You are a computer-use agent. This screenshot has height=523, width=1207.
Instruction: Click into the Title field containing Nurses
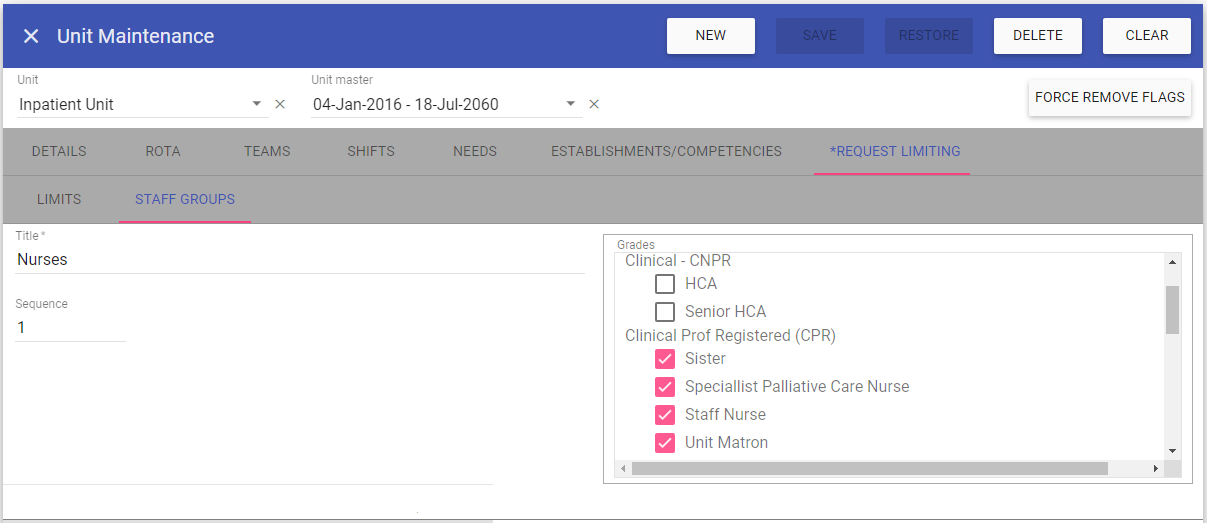300,259
